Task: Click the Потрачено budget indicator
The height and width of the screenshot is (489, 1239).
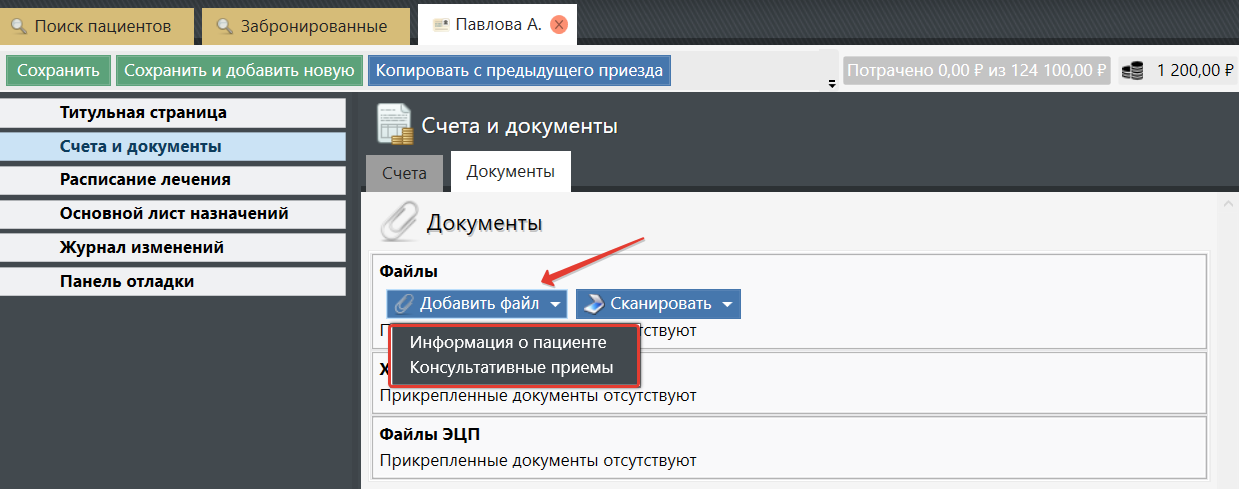Action: [x=975, y=71]
